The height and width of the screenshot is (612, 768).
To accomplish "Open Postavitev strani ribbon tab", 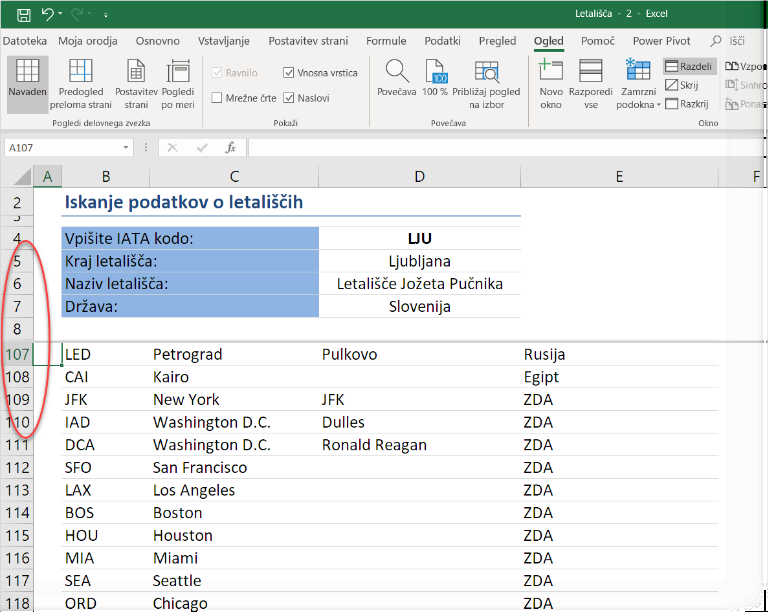I will pos(308,41).
